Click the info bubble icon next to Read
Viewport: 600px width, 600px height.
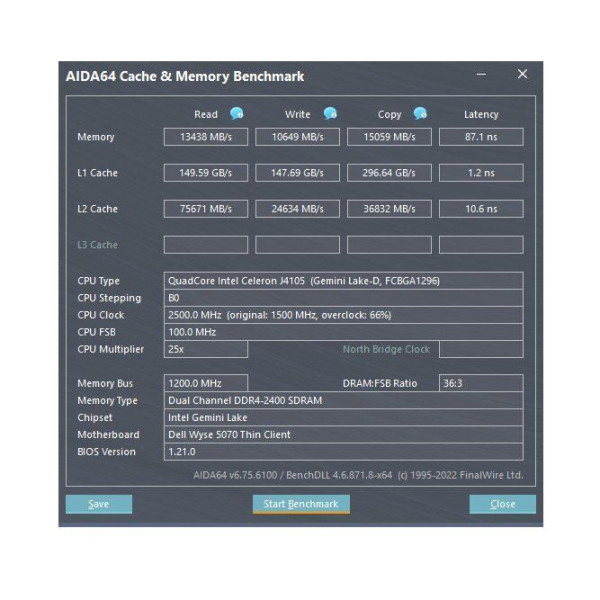236,114
